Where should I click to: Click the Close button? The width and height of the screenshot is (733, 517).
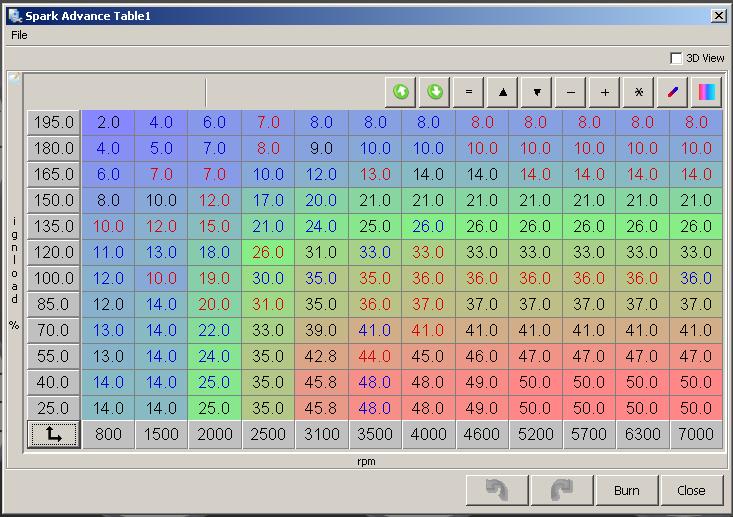(x=691, y=490)
